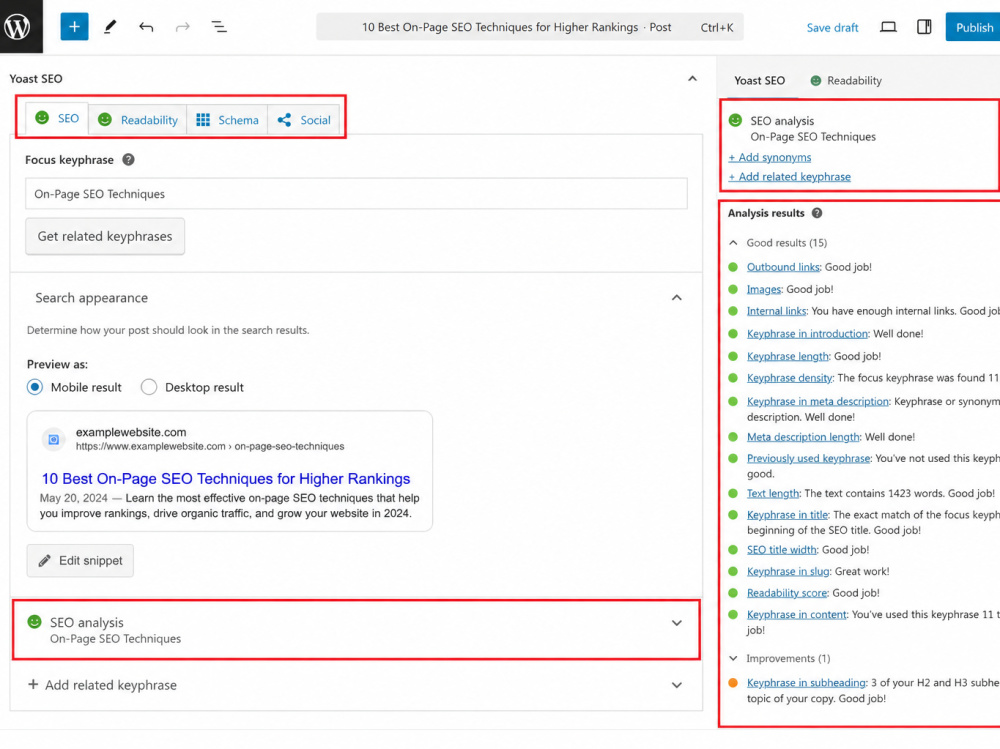Image resolution: width=1000 pixels, height=749 pixels.
Task: Click the Keyphrase in slug link
Action: pyautogui.click(x=788, y=572)
